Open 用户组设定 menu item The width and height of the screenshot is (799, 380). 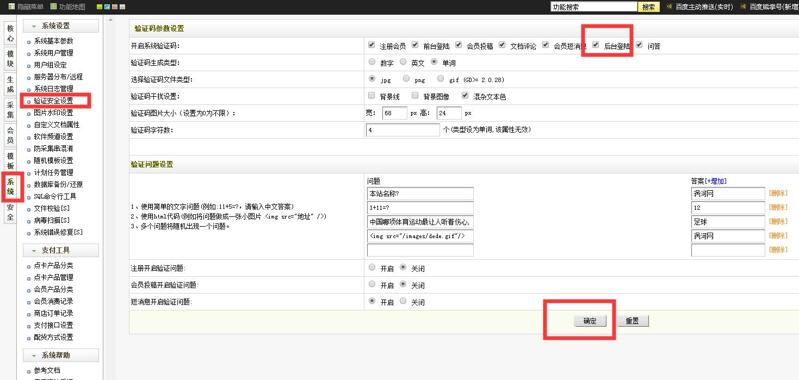click(50, 65)
